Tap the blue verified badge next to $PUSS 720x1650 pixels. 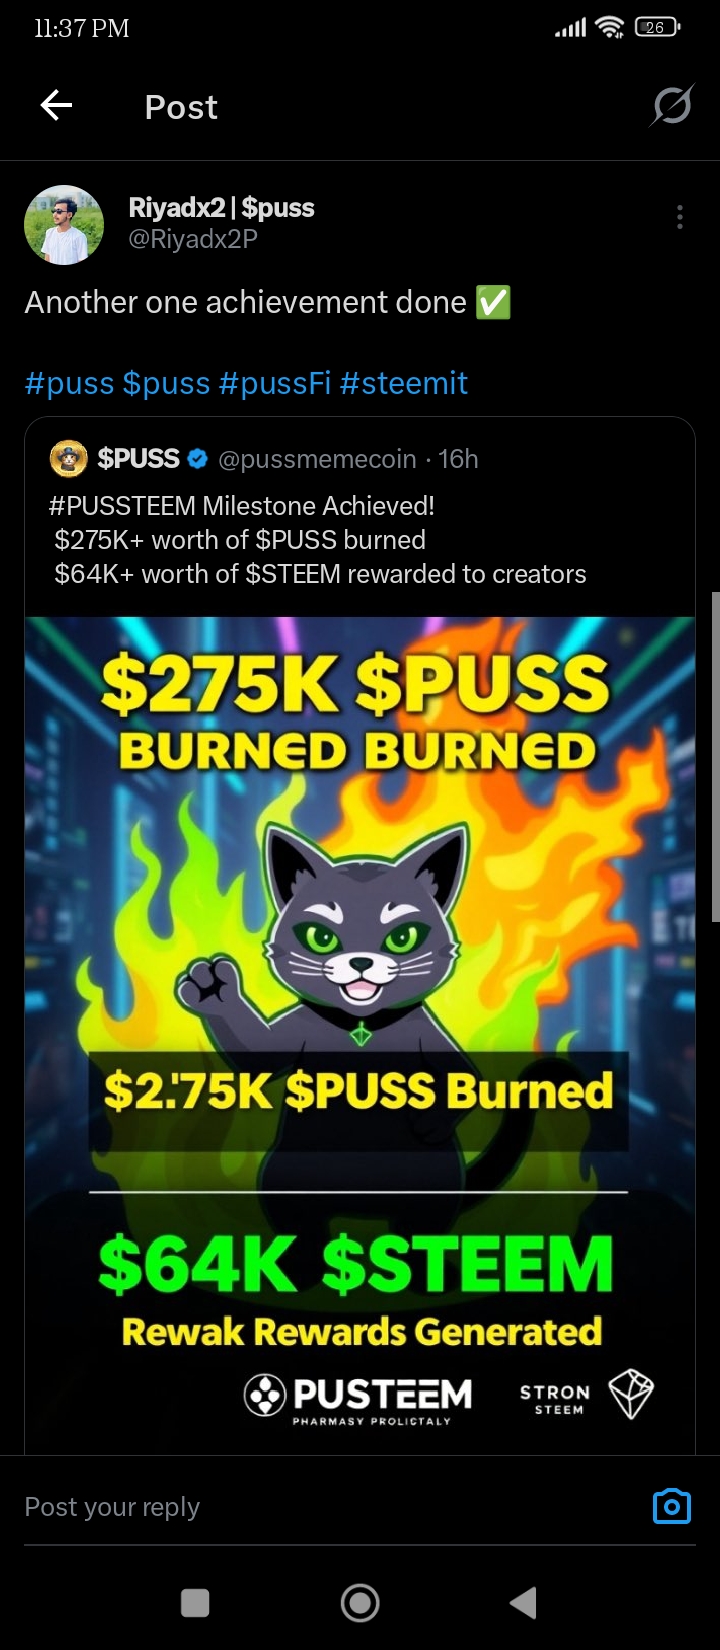(198, 459)
